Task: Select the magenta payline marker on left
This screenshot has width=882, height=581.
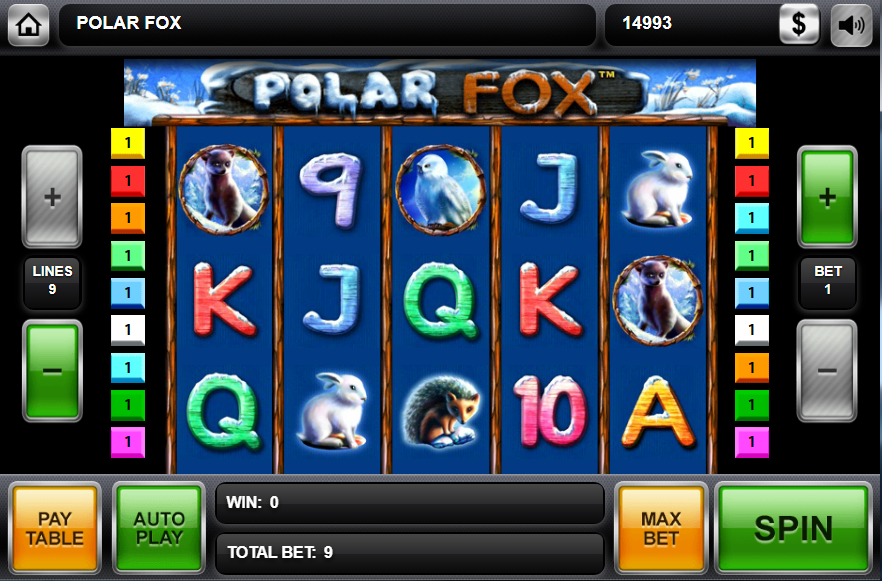Action: point(128,442)
